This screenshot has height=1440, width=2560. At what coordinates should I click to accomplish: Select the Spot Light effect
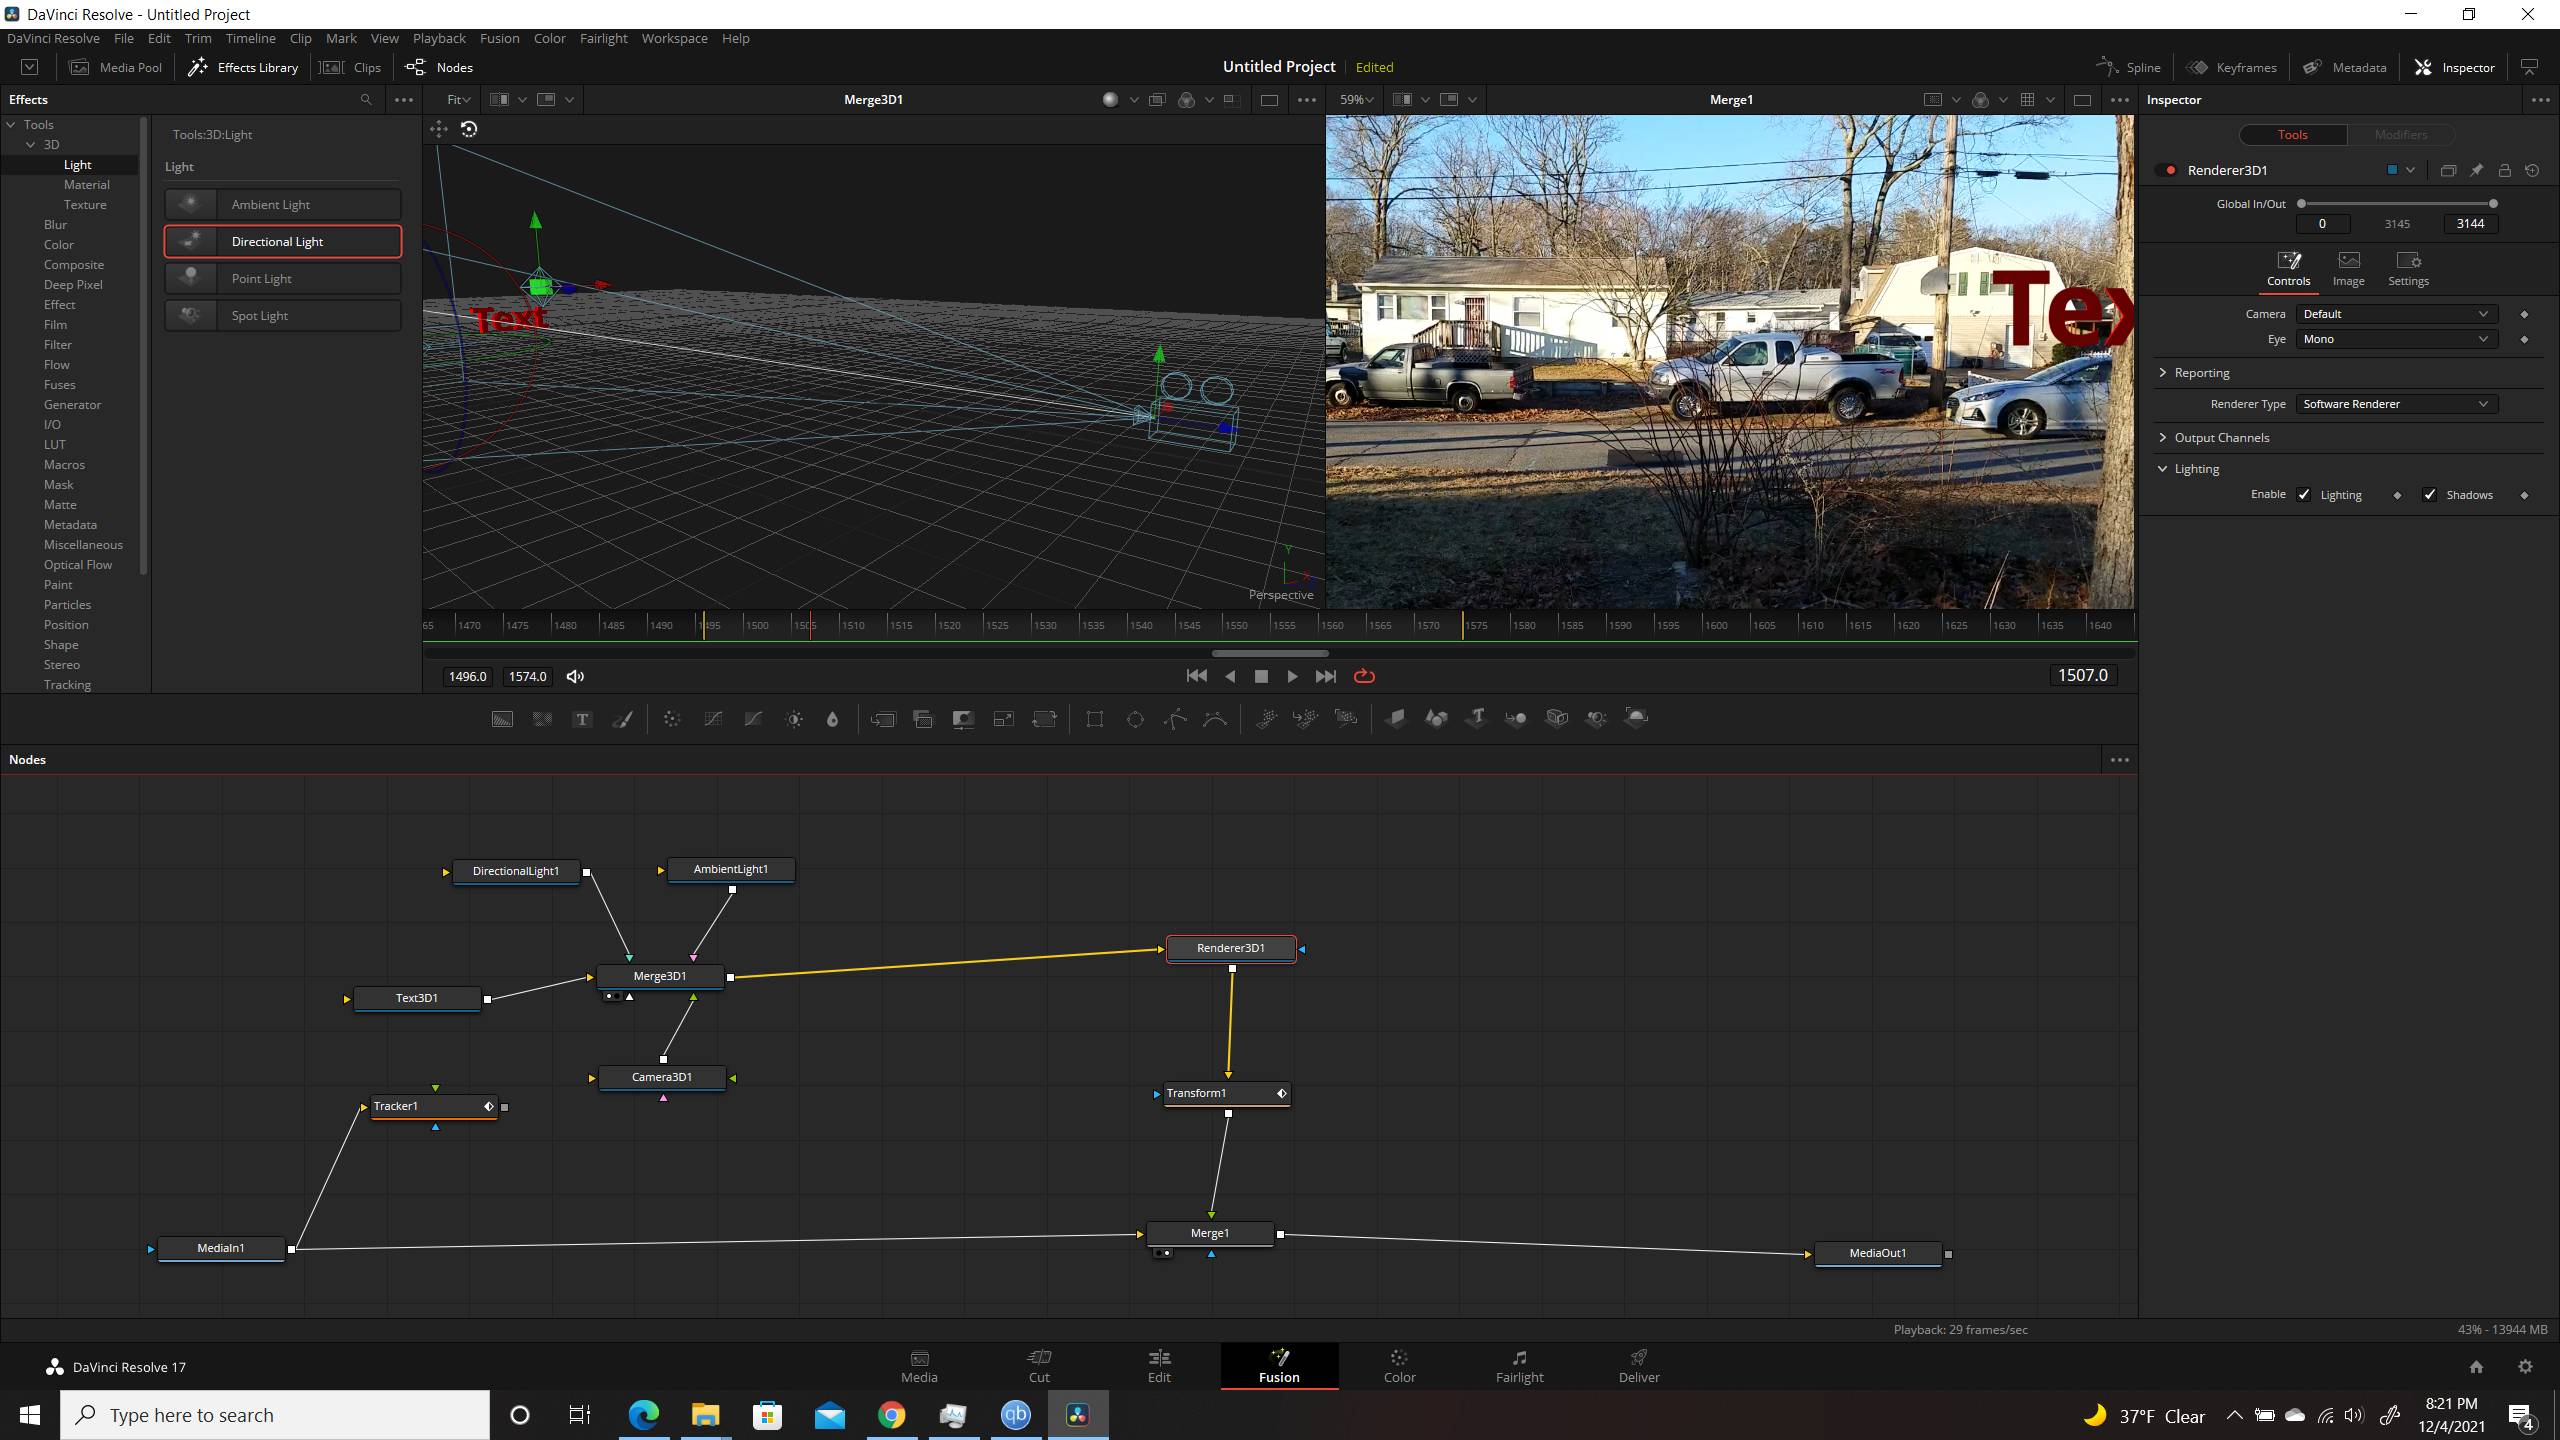pyautogui.click(x=283, y=315)
